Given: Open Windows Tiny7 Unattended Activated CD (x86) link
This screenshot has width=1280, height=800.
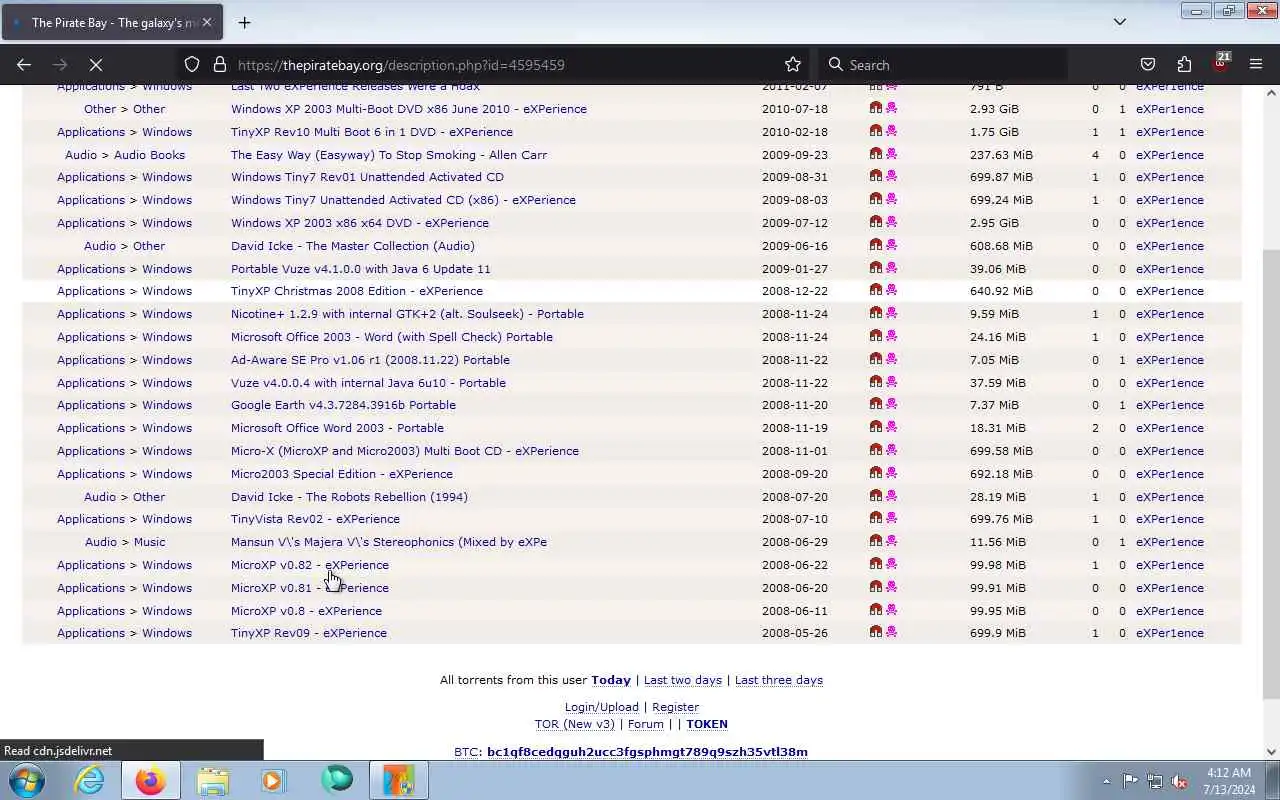Looking at the screenshot, I should [403, 200].
